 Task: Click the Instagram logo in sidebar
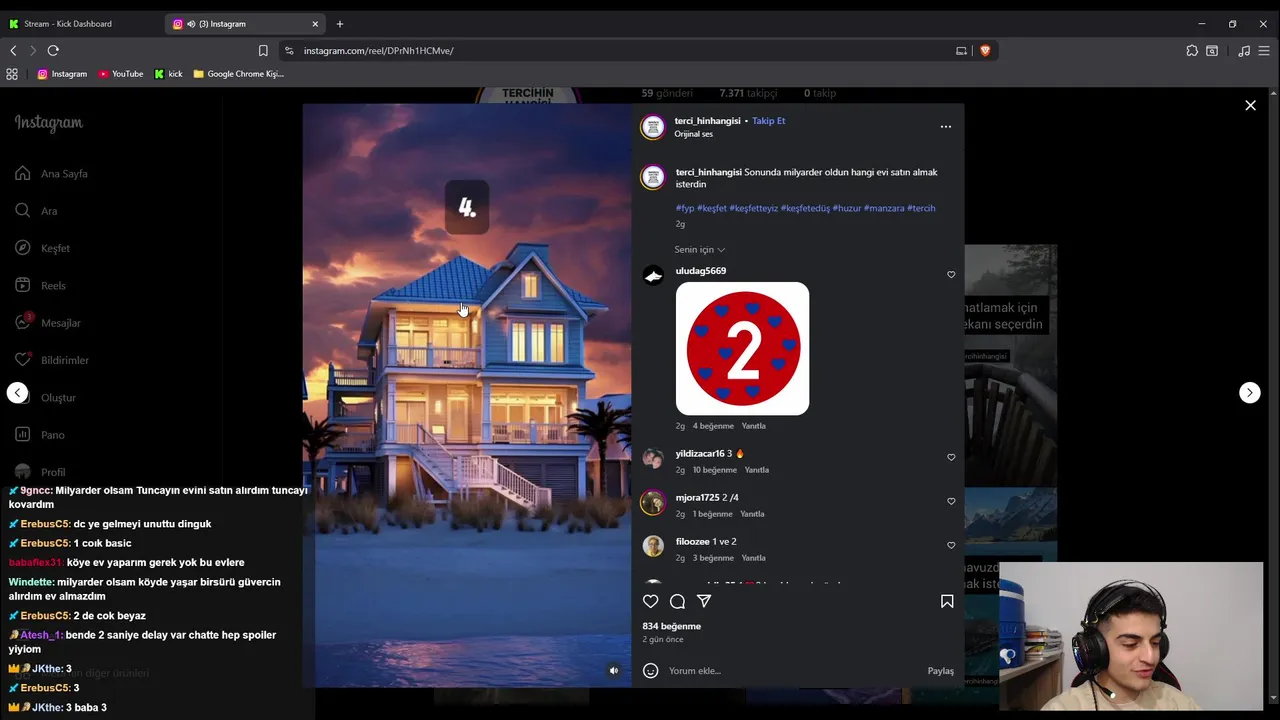tap(48, 123)
